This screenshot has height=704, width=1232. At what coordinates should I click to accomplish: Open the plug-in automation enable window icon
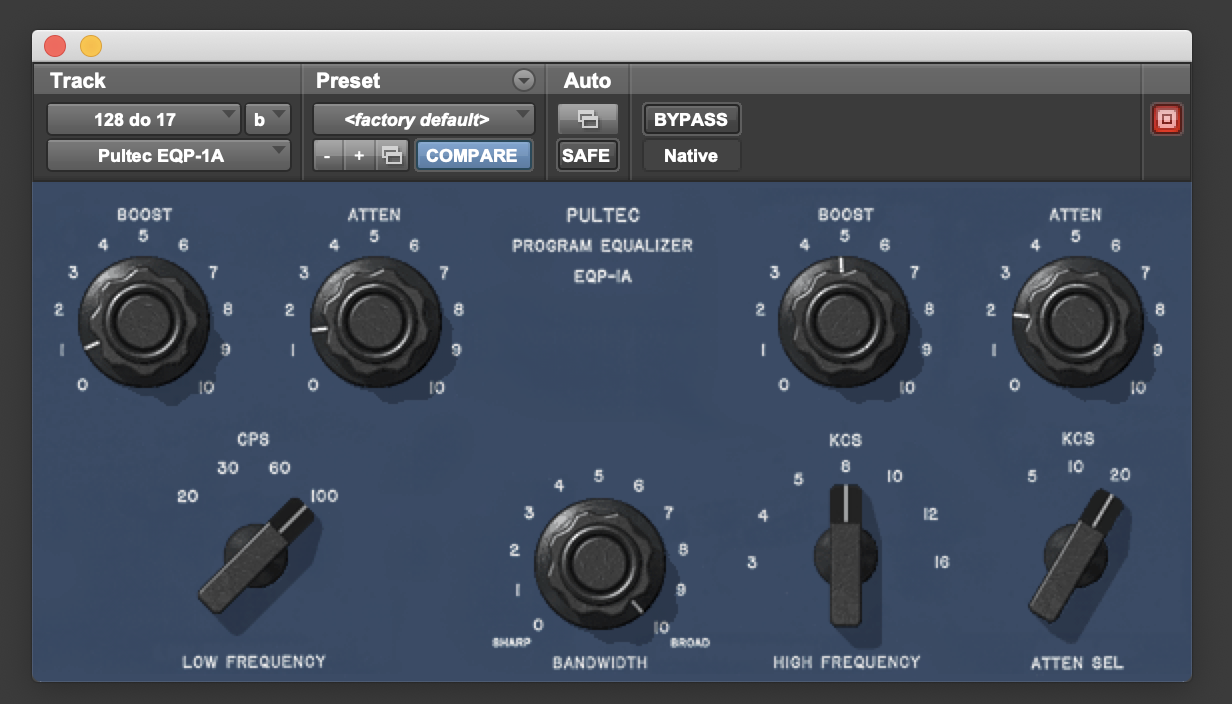point(587,120)
